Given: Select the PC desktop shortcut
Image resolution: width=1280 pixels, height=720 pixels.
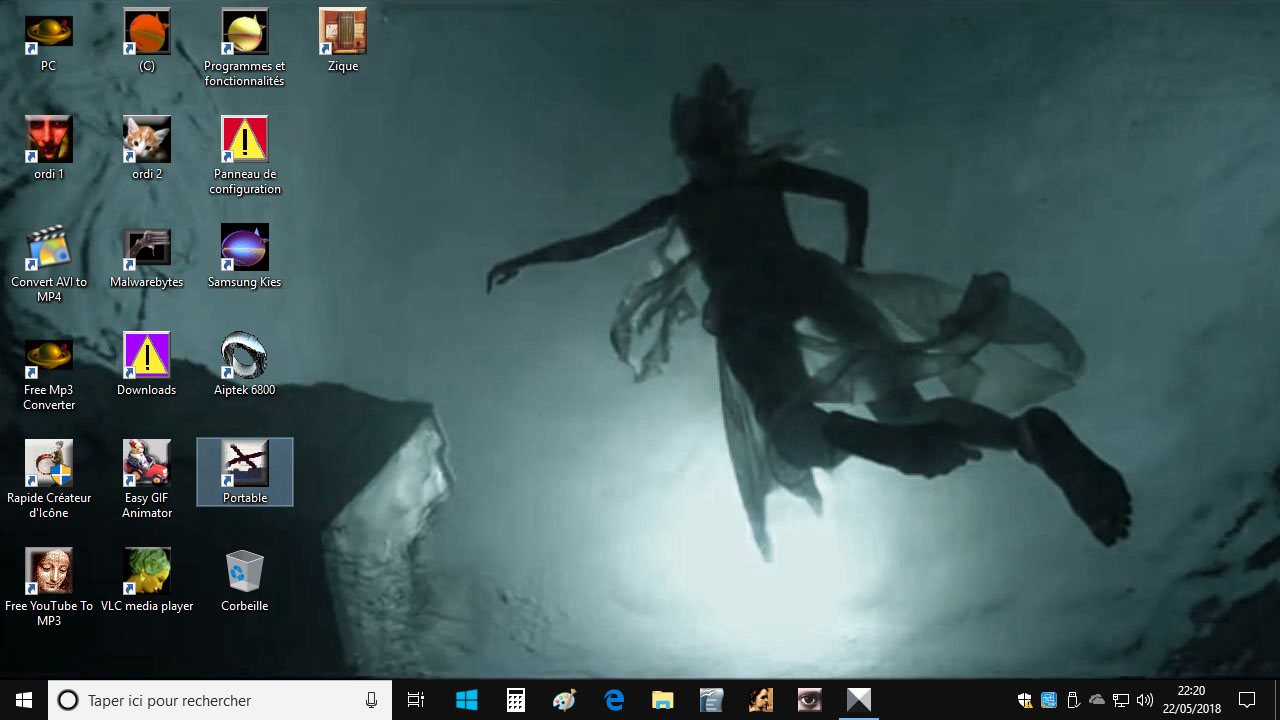Looking at the screenshot, I should coord(48,41).
